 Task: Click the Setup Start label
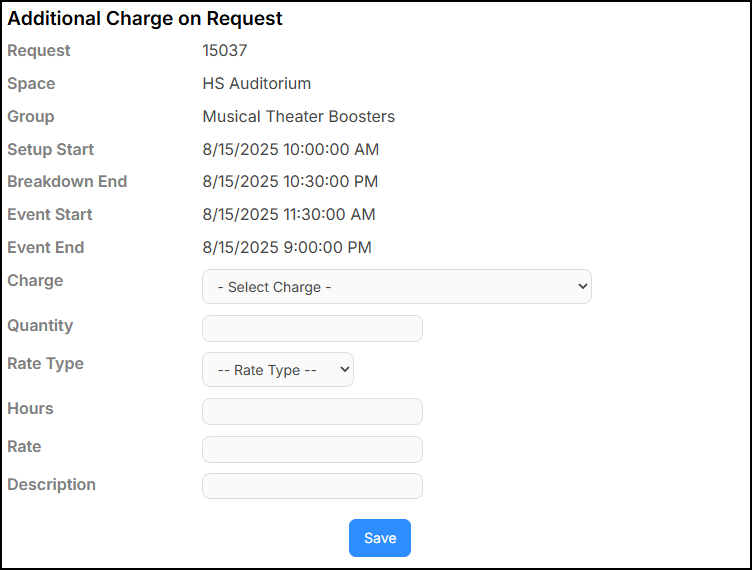(50, 150)
